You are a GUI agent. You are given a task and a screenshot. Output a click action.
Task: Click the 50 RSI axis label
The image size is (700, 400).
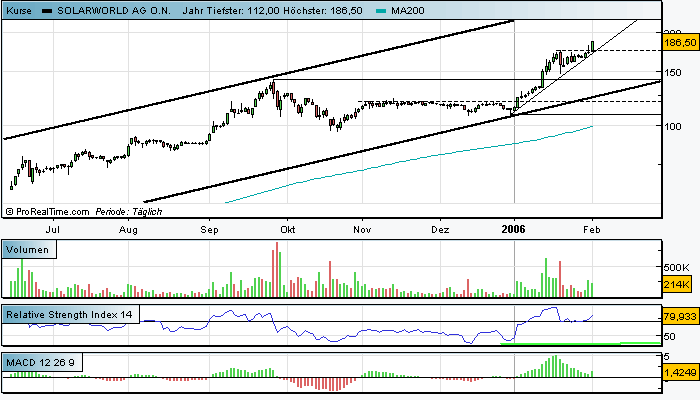[669, 337]
